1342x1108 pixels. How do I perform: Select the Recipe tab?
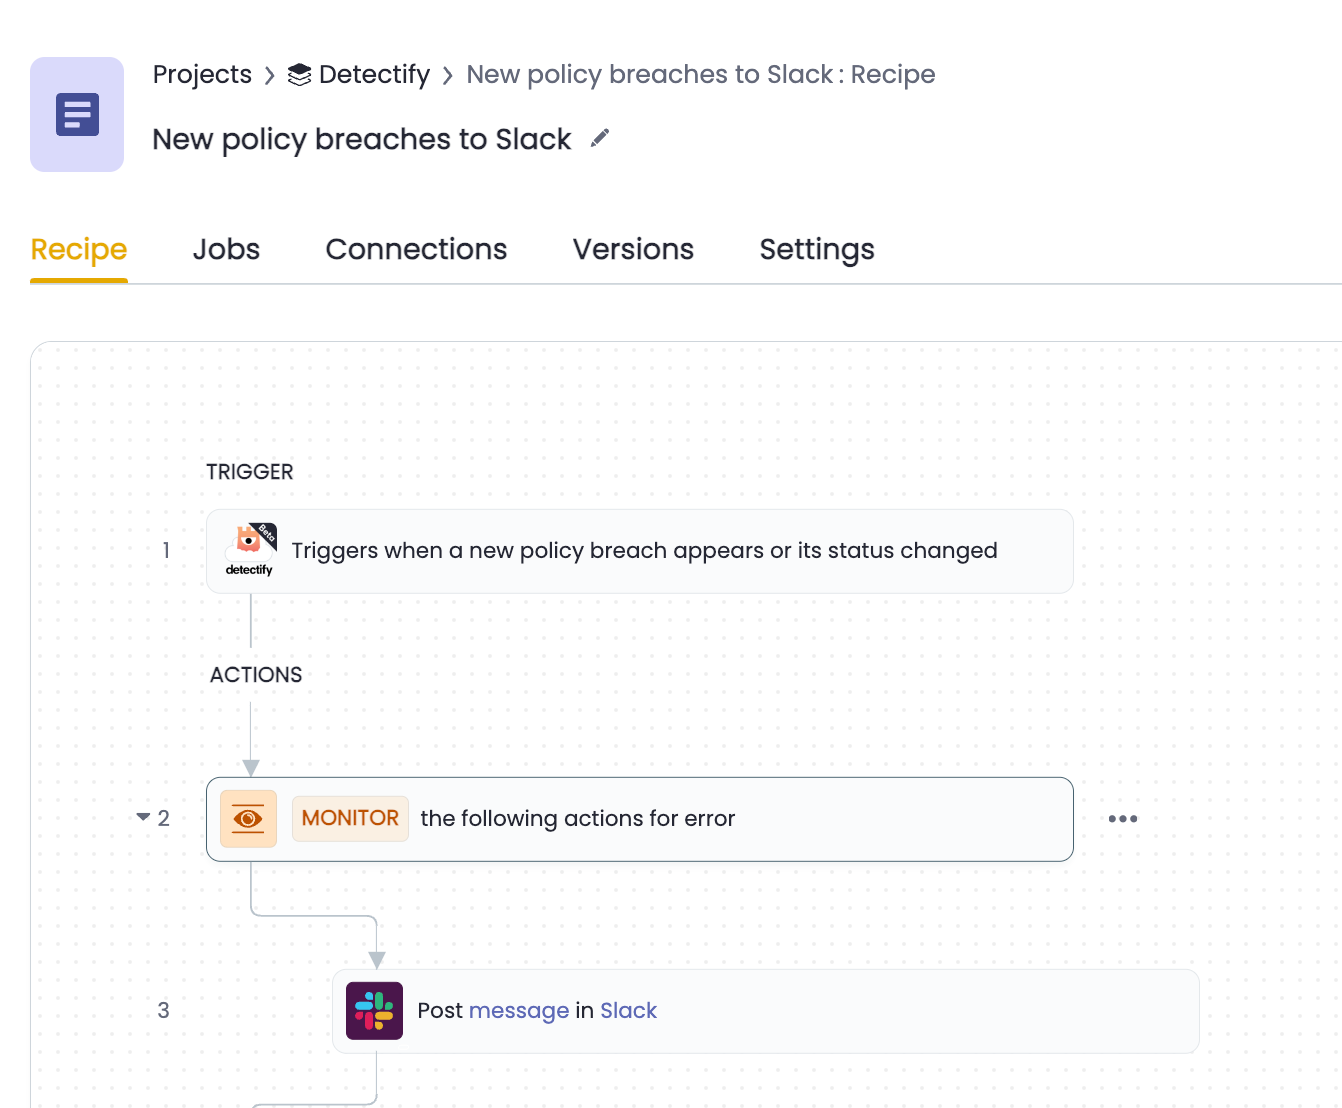79,249
